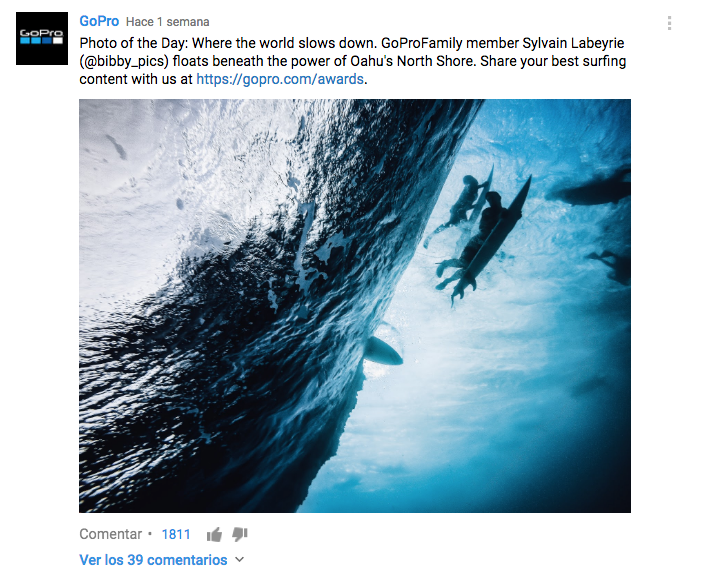Expand "Ver los 39 comentarios"
This screenshot has width=706, height=587.
coord(154,560)
